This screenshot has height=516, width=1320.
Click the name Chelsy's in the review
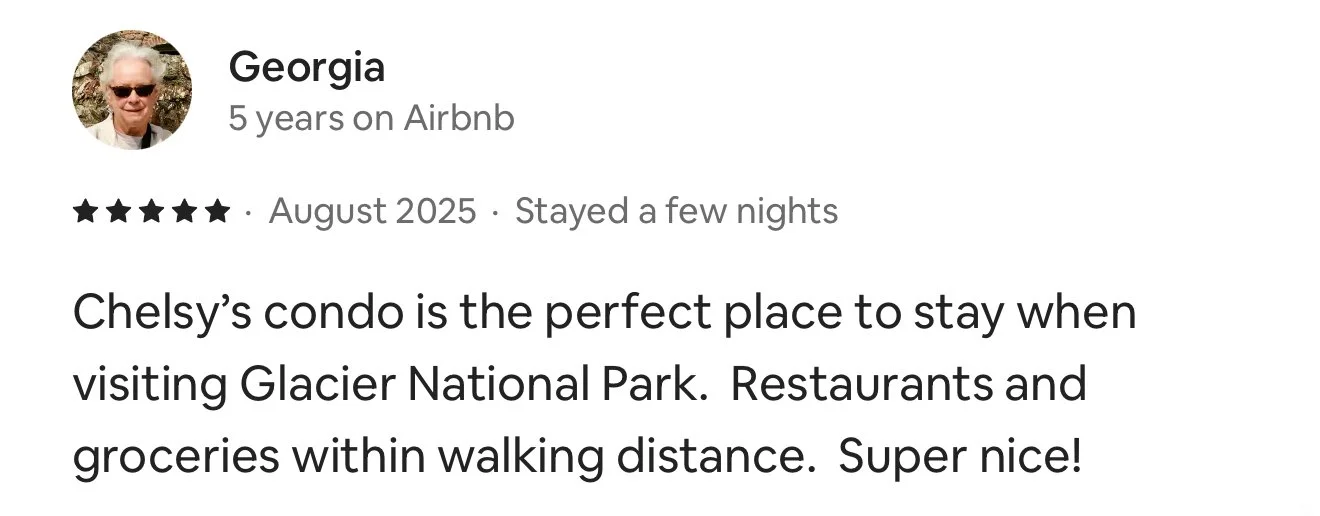coord(162,314)
